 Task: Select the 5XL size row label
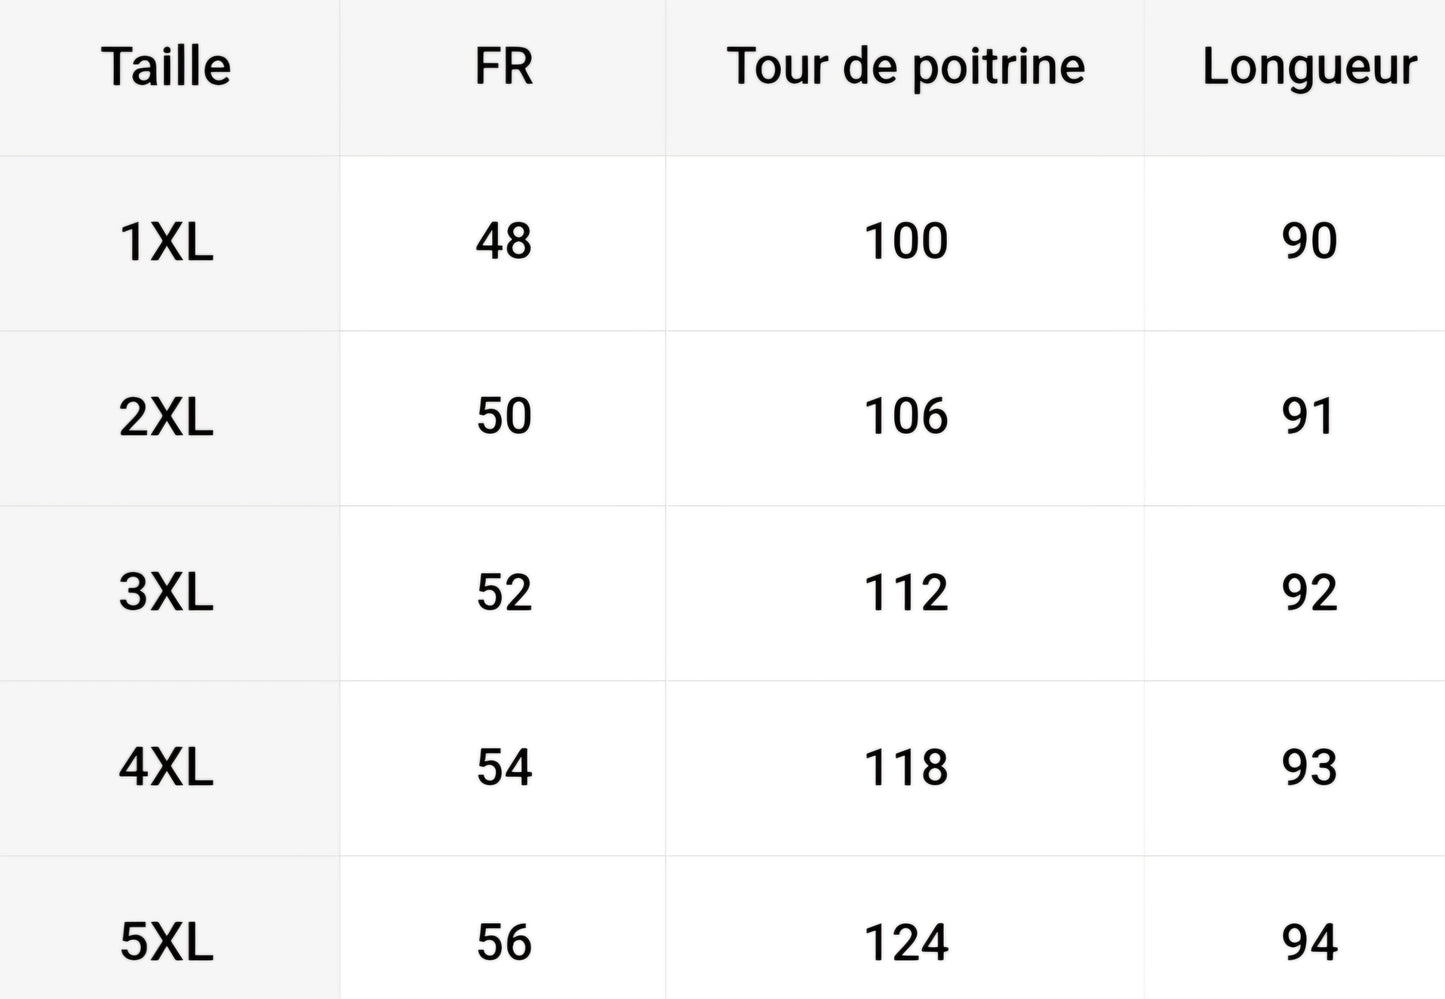coord(166,942)
